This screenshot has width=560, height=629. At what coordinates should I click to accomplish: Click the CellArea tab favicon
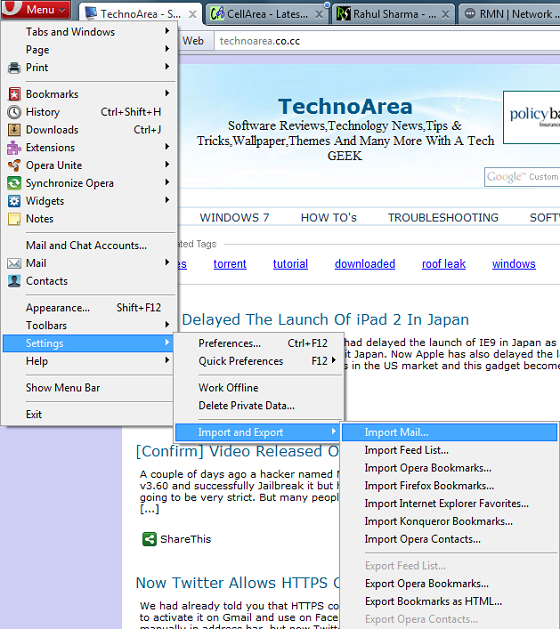click(217, 14)
